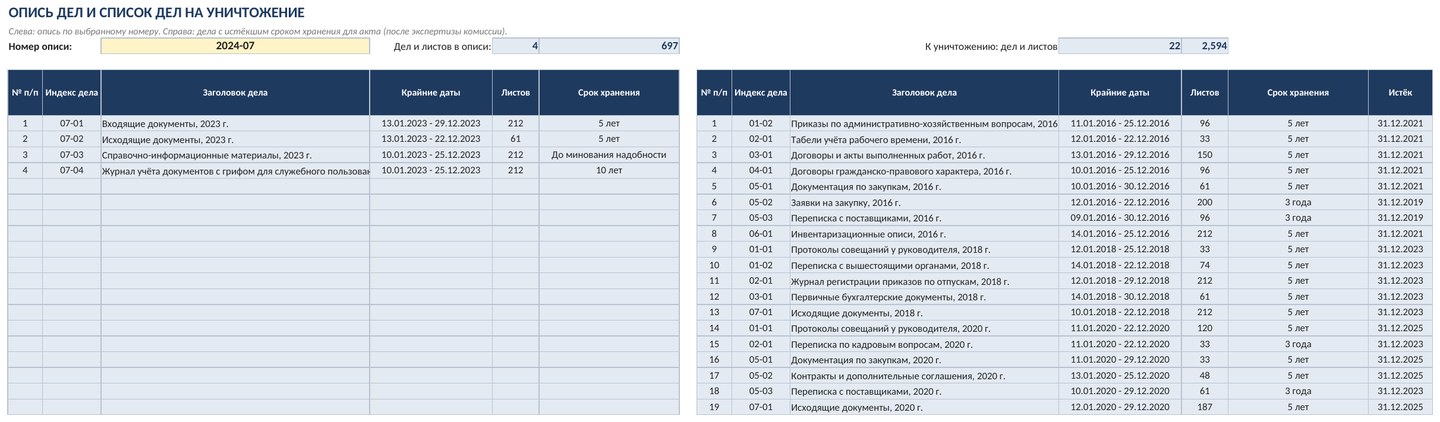1440x422 pixels.
Task: Select the cell "Табели учёта рабочего времени, 2016 г."
Action: 924,139
